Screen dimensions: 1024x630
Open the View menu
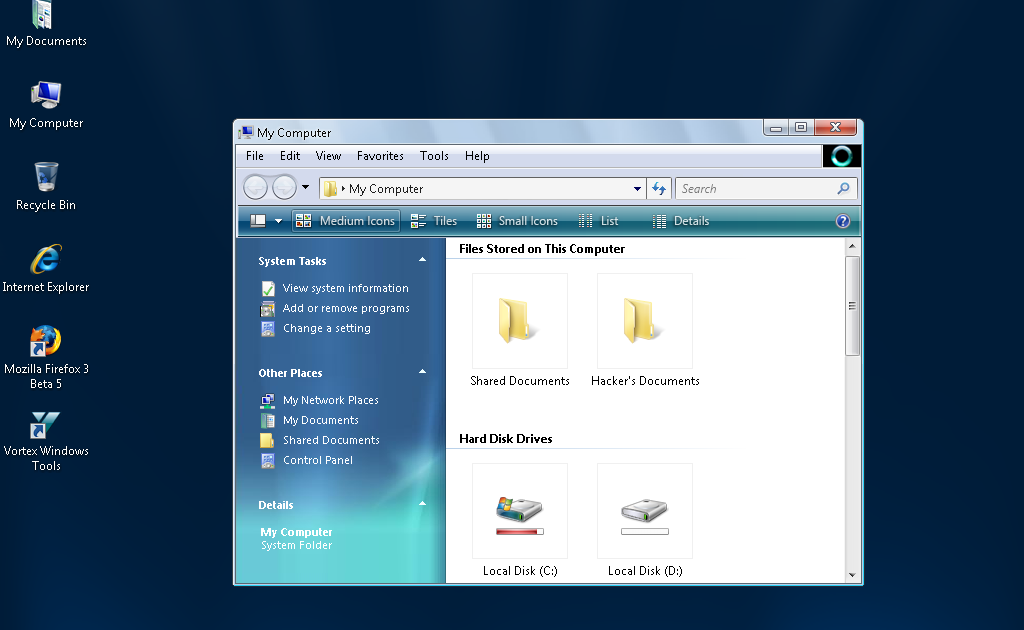tap(328, 156)
